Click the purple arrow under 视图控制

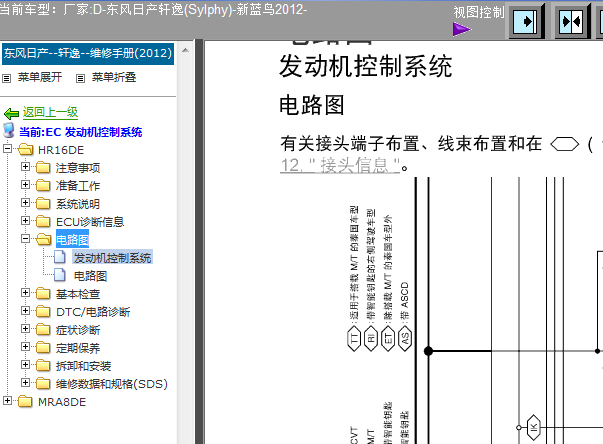click(462, 29)
